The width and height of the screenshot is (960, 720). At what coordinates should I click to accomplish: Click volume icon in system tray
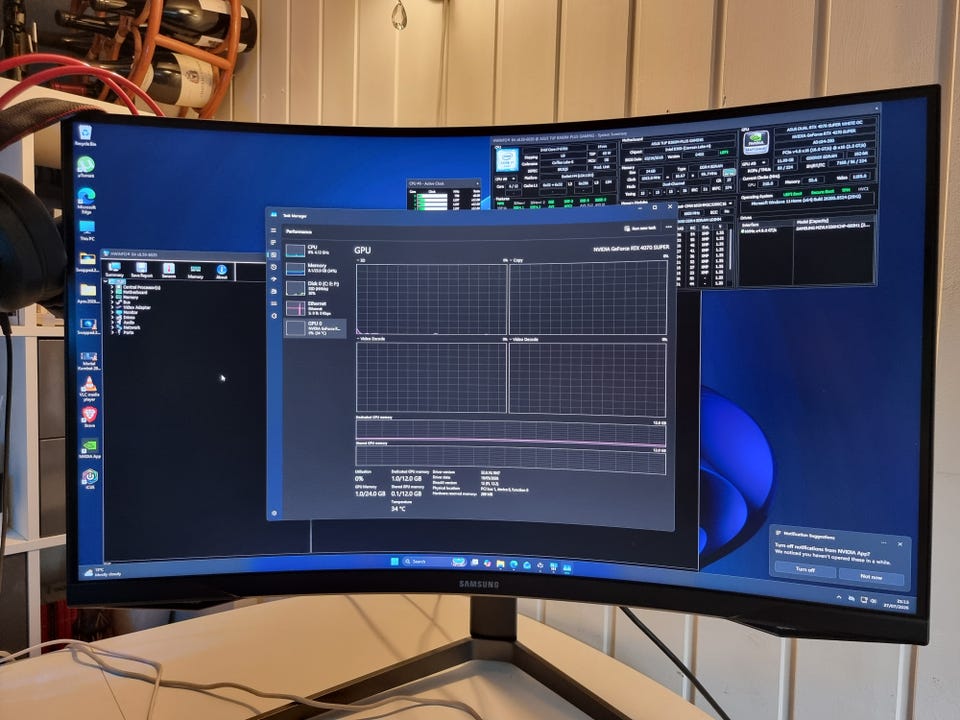874,601
